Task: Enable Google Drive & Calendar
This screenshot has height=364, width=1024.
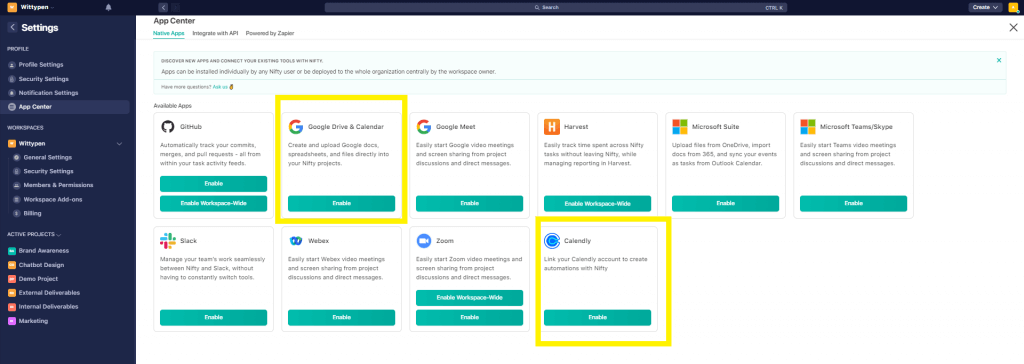Action: [x=342, y=204]
